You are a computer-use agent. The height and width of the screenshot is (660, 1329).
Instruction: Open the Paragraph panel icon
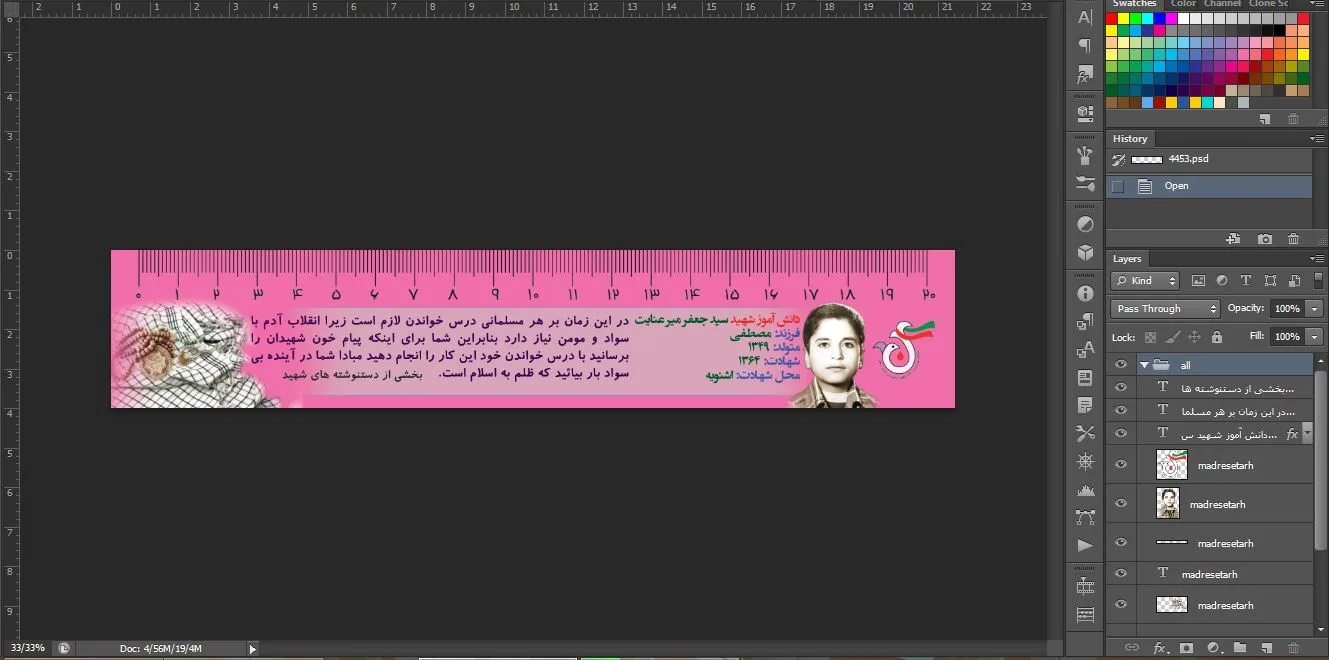[1085, 46]
